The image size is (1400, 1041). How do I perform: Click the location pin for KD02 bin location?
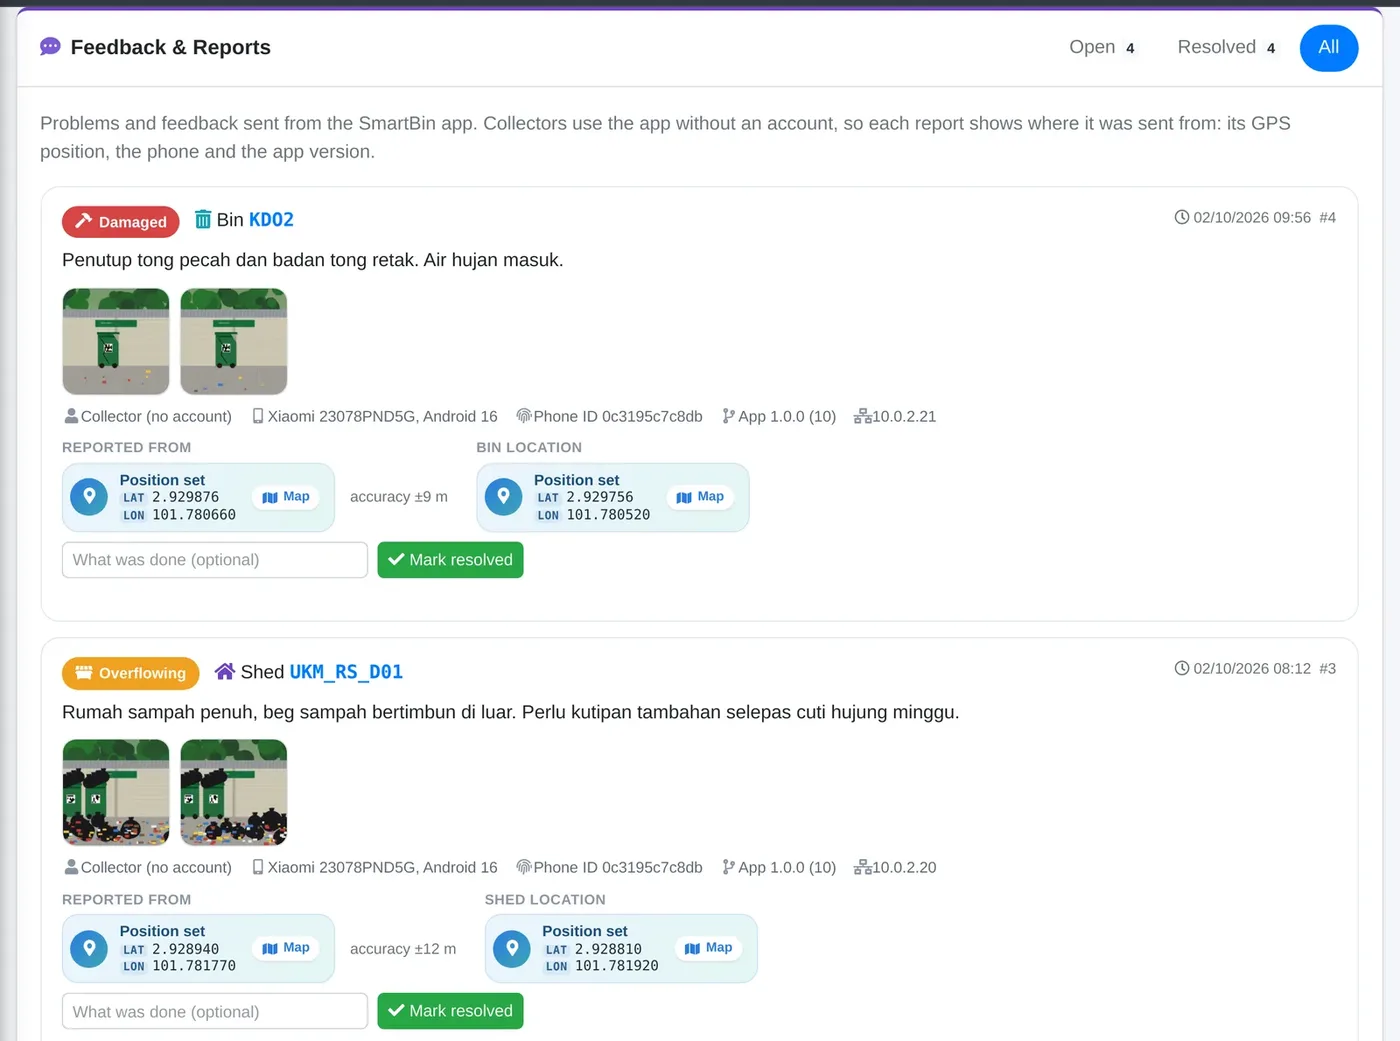[503, 496]
